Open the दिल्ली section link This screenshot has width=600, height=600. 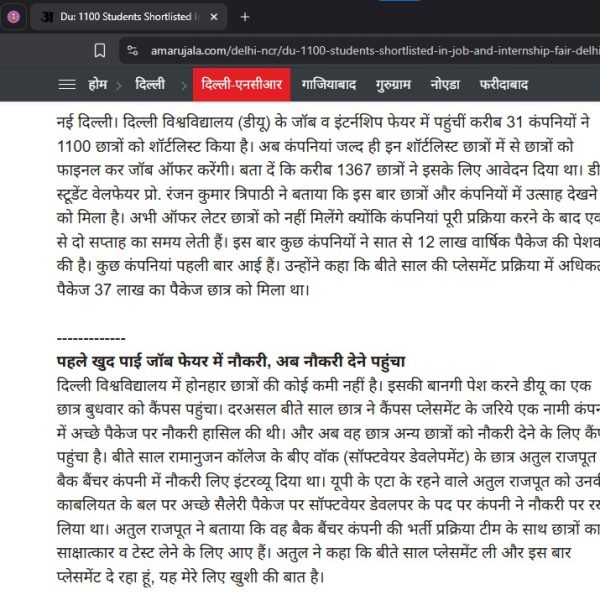tap(150, 84)
